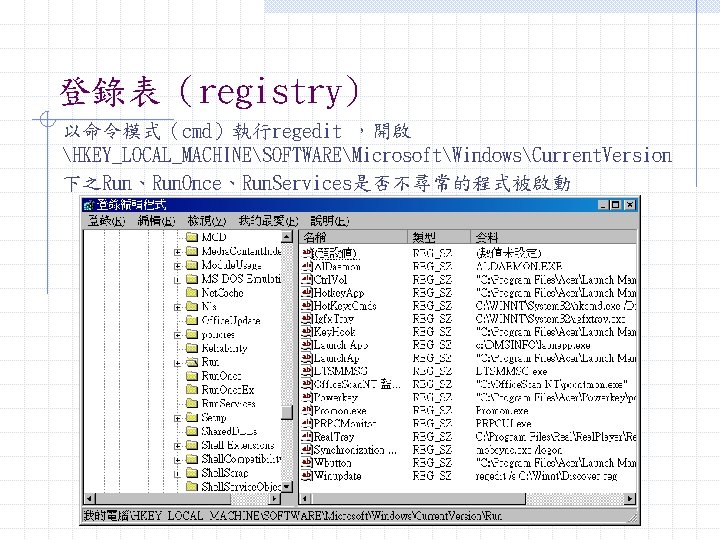Expand the Setup tree node
The image size is (720, 540).
(x=178, y=418)
